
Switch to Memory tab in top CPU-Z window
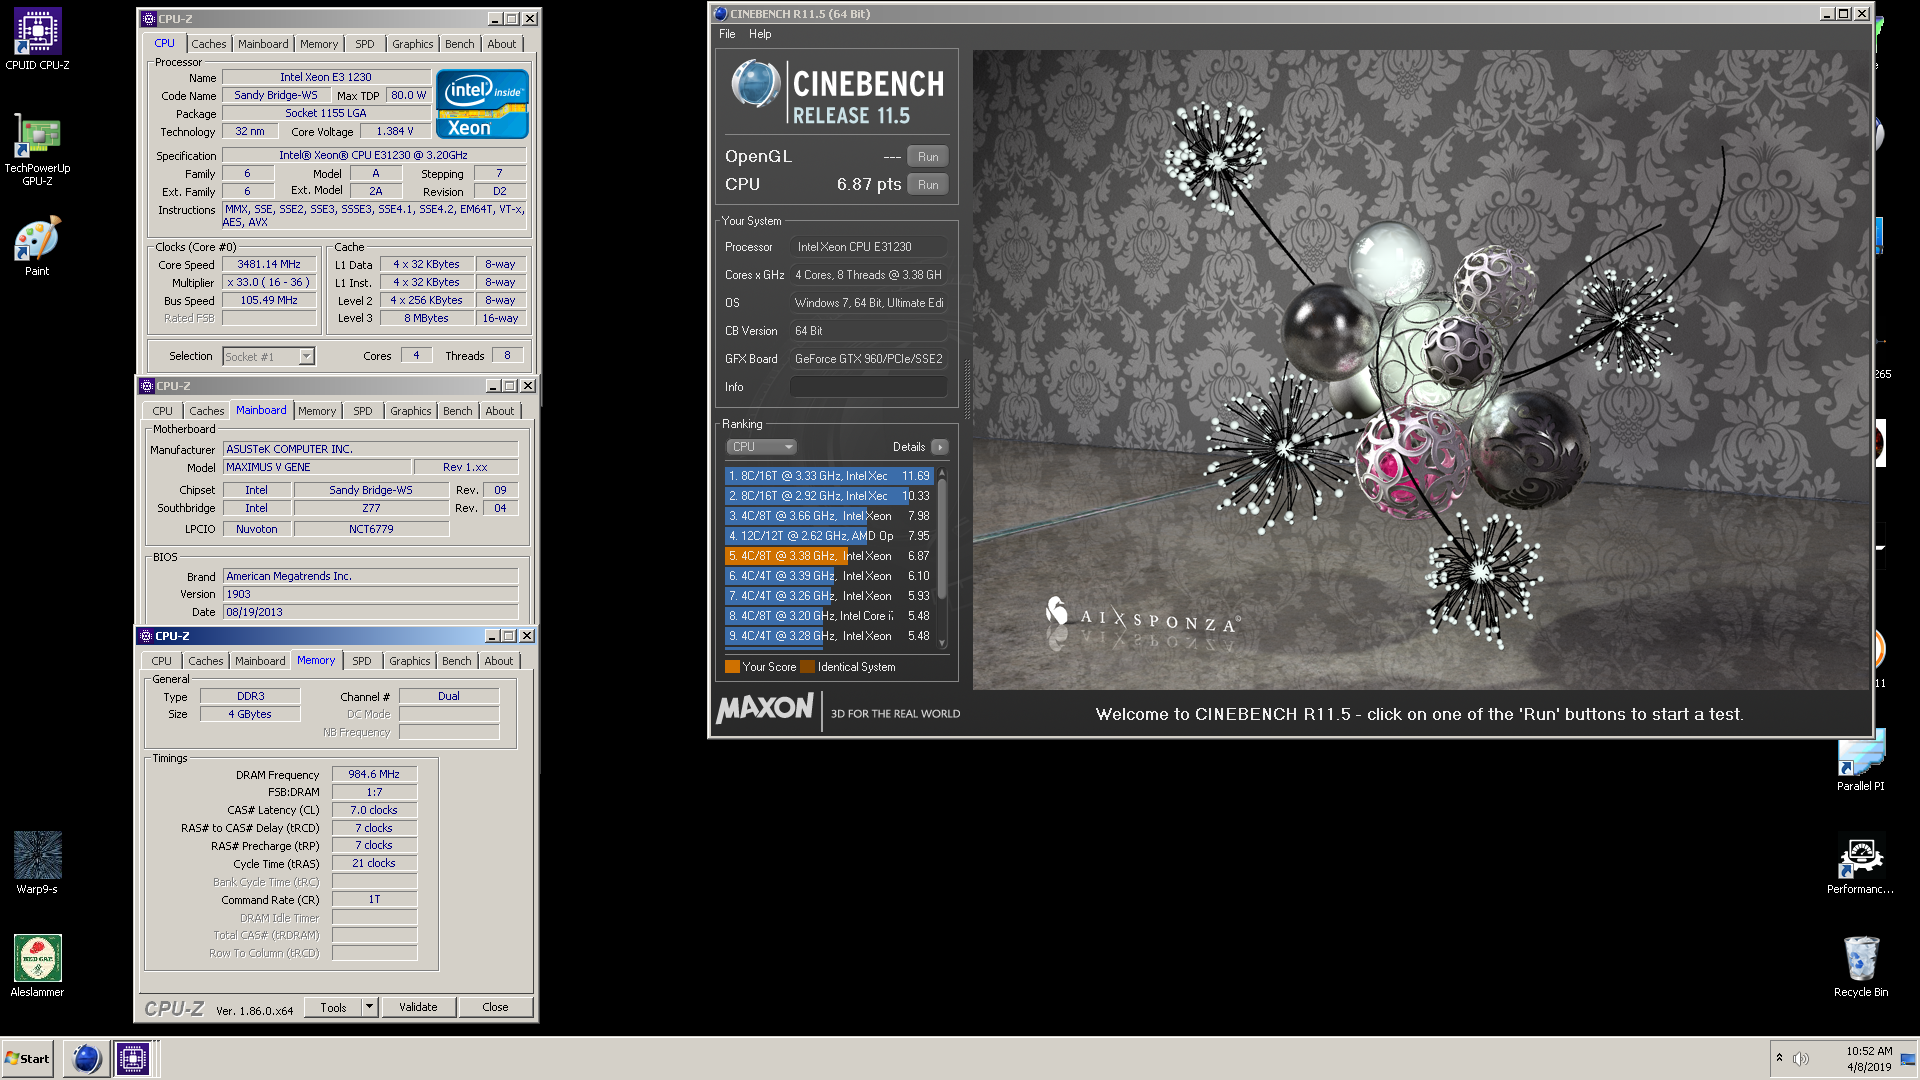319,44
